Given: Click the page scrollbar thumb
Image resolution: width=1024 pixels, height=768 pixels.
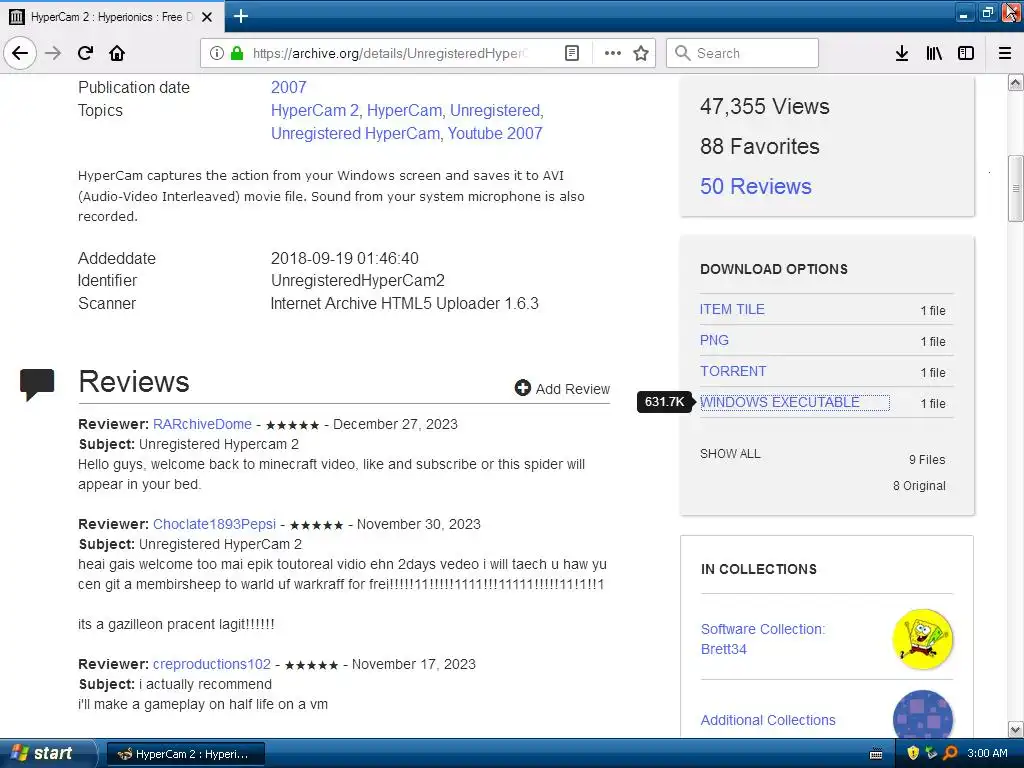Looking at the screenshot, I should (x=1015, y=188).
